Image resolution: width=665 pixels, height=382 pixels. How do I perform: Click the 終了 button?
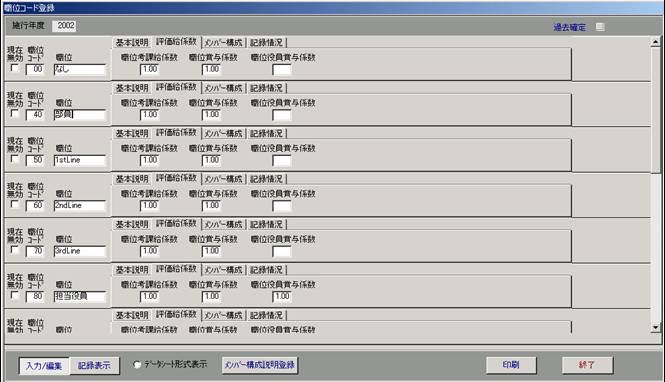click(x=587, y=365)
